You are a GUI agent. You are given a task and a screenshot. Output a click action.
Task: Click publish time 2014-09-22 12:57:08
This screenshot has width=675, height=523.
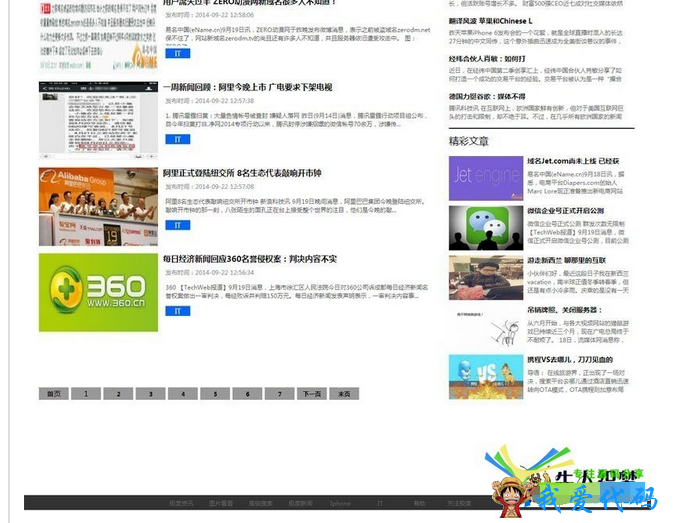210,186
